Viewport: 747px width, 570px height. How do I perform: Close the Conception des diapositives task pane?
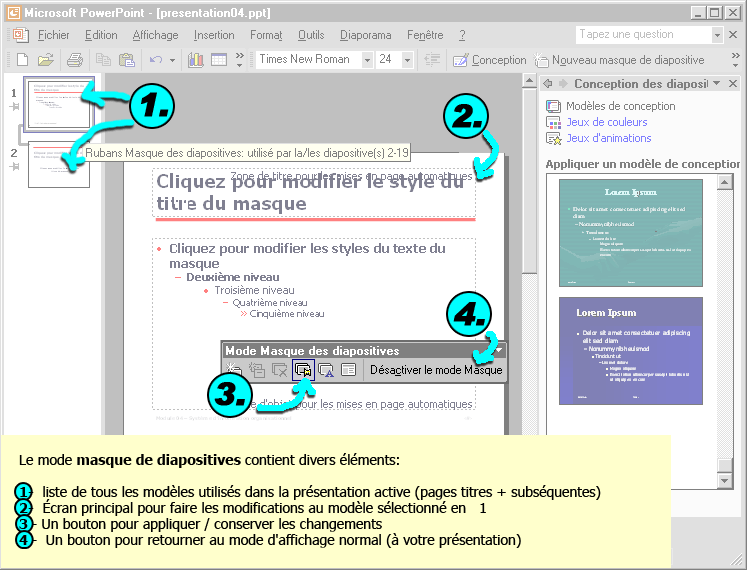[733, 84]
